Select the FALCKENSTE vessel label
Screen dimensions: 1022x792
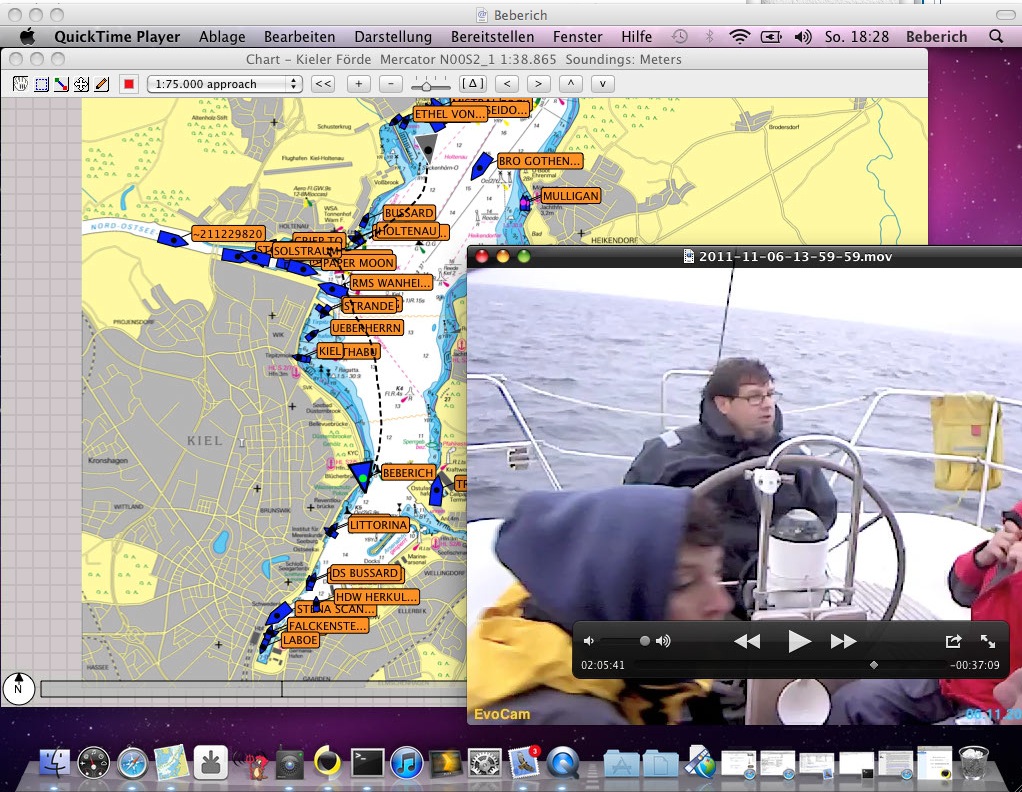pyautogui.click(x=328, y=626)
